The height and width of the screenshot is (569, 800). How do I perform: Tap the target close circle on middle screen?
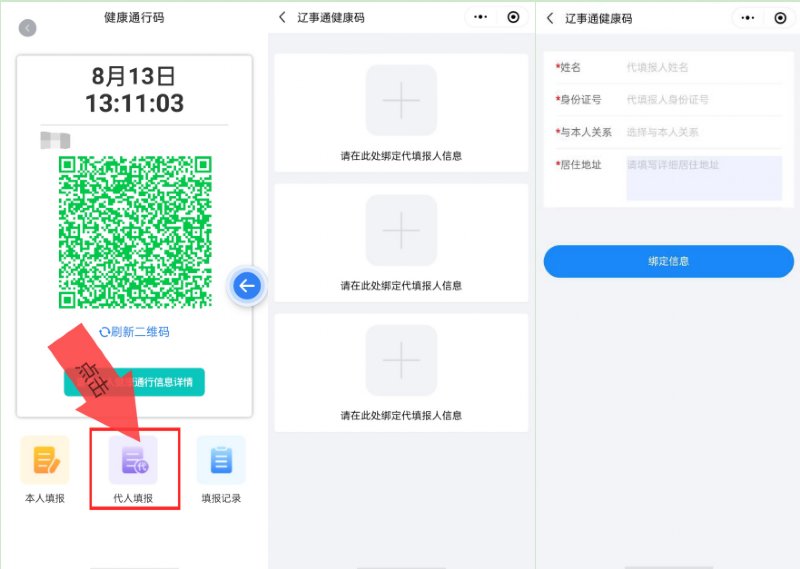(x=513, y=17)
